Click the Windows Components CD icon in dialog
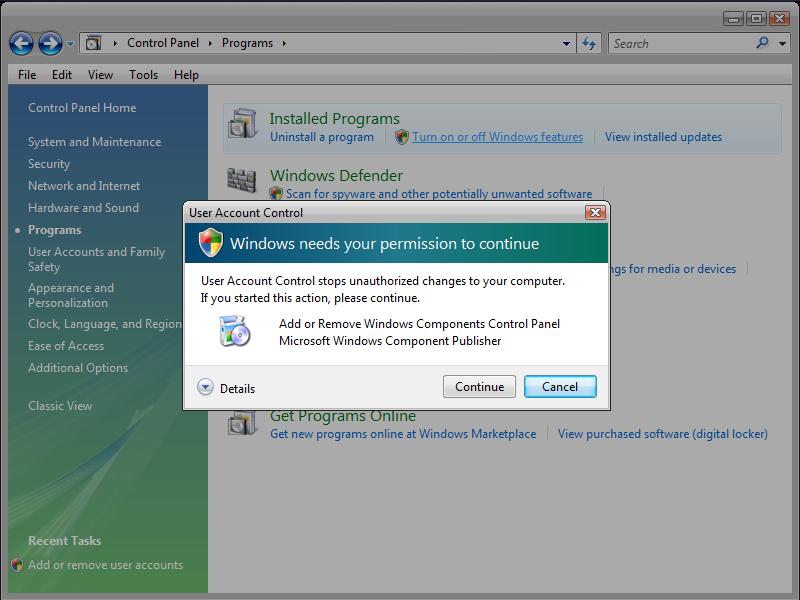The image size is (800, 600). click(235, 331)
